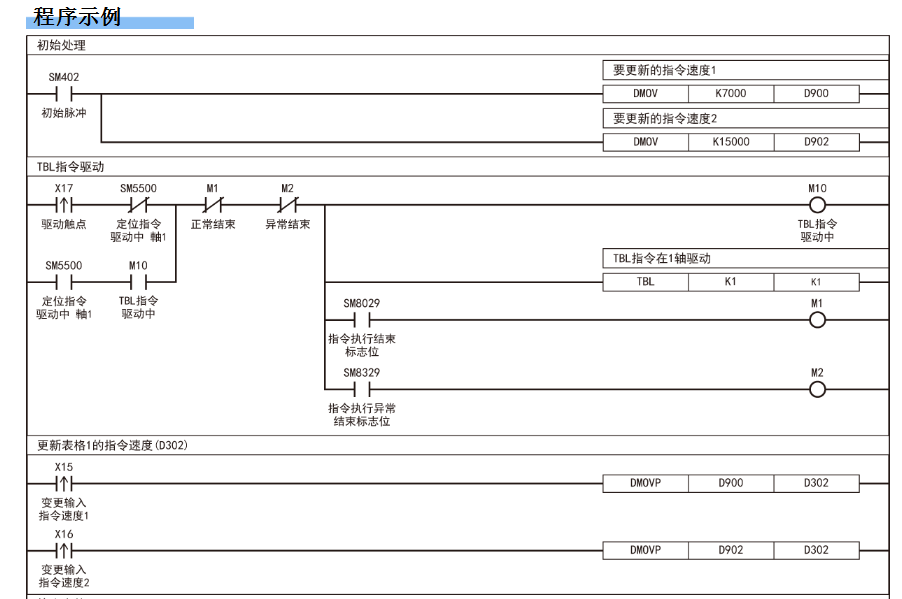
Task: Select the M1 normally-closed contact
Action: (x=212, y=205)
